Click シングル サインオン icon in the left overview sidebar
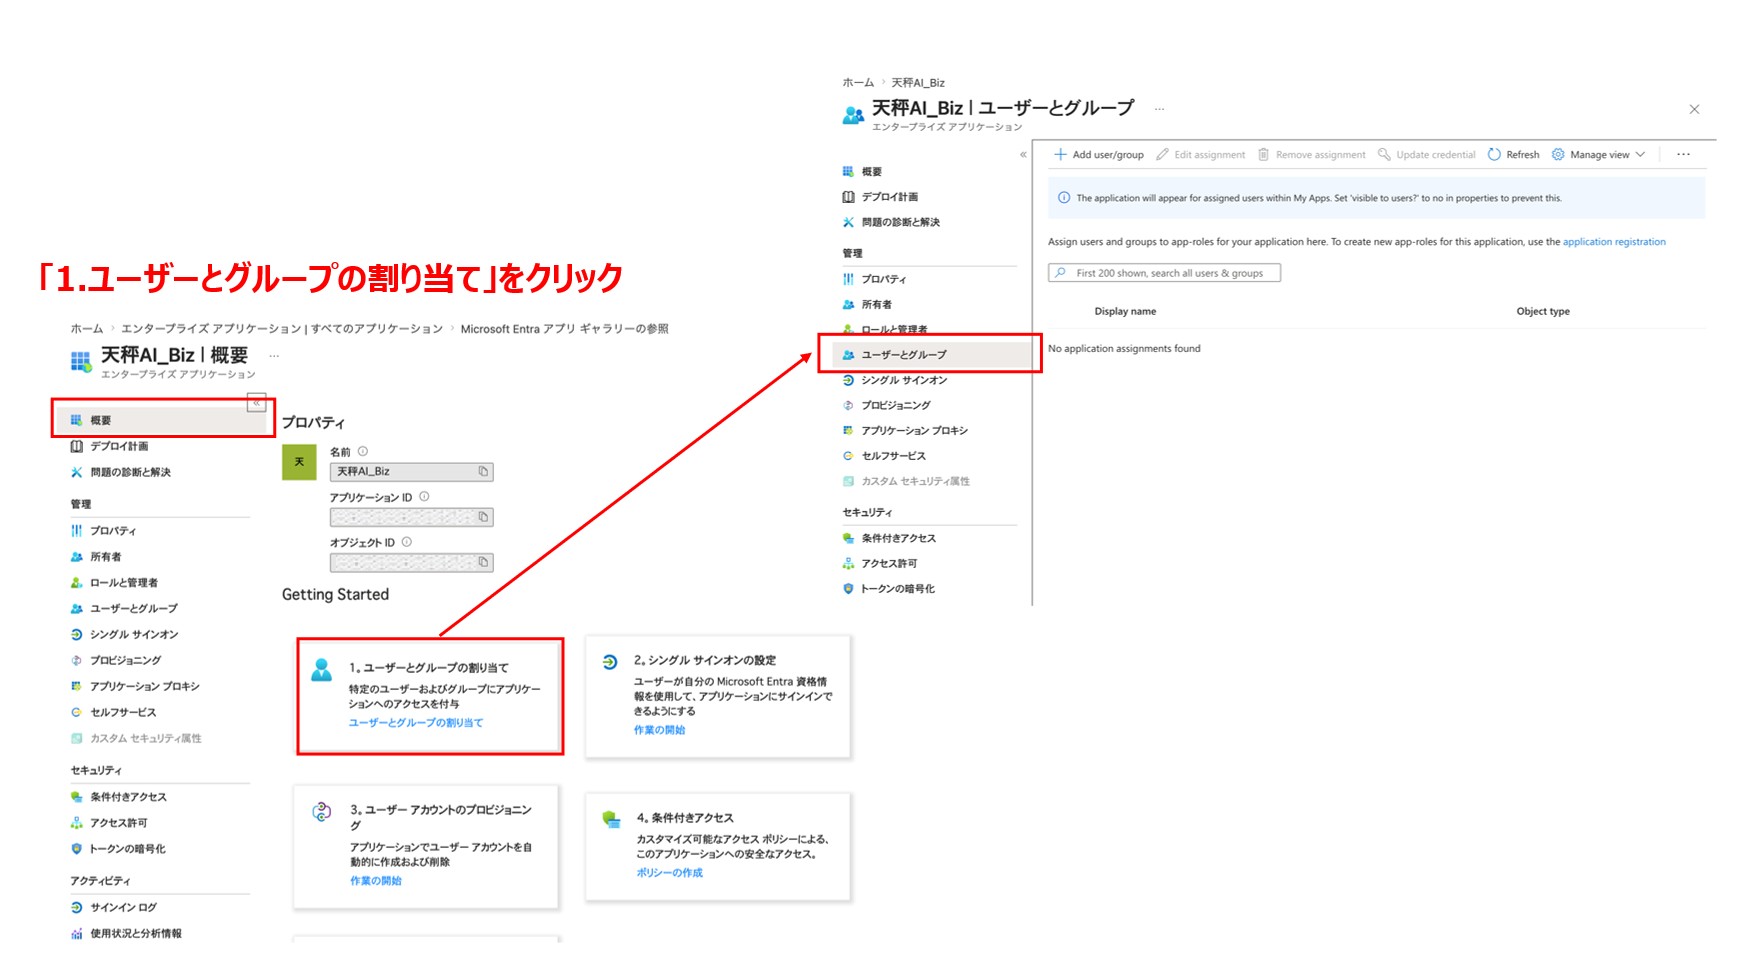The width and height of the screenshot is (1742, 977). click(77, 635)
